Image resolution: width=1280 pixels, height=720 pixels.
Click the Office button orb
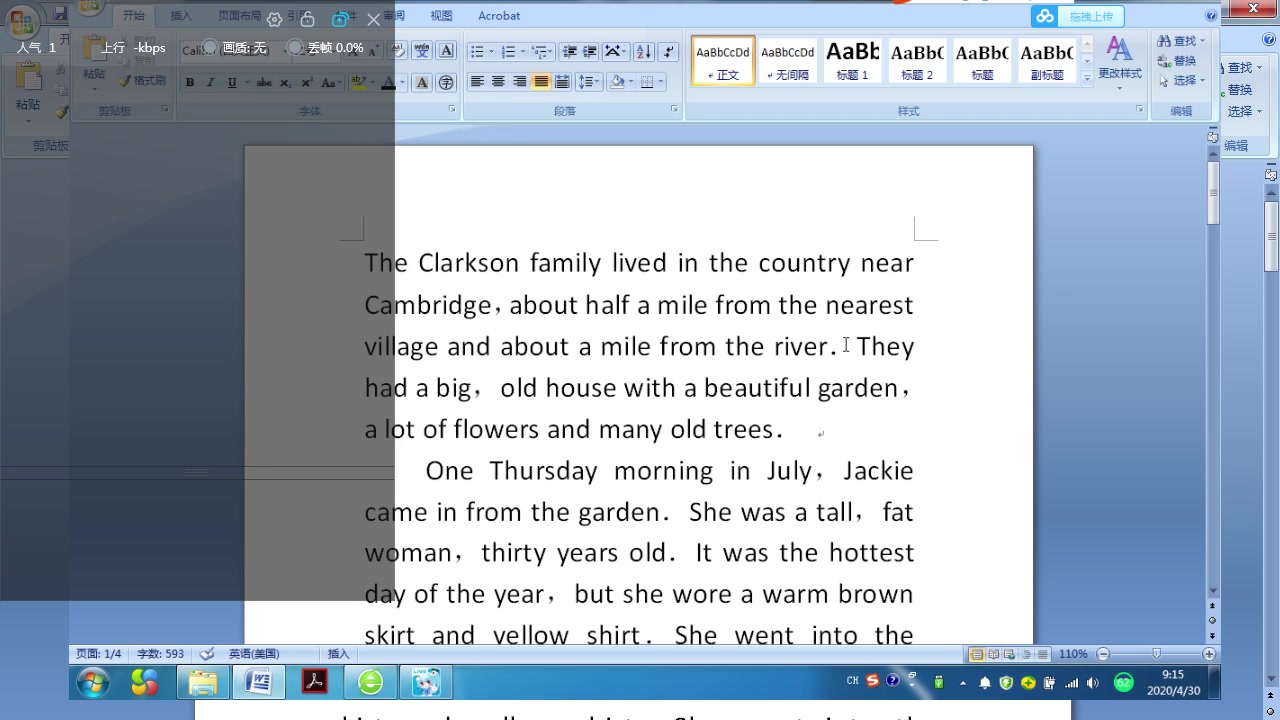pos(22,22)
